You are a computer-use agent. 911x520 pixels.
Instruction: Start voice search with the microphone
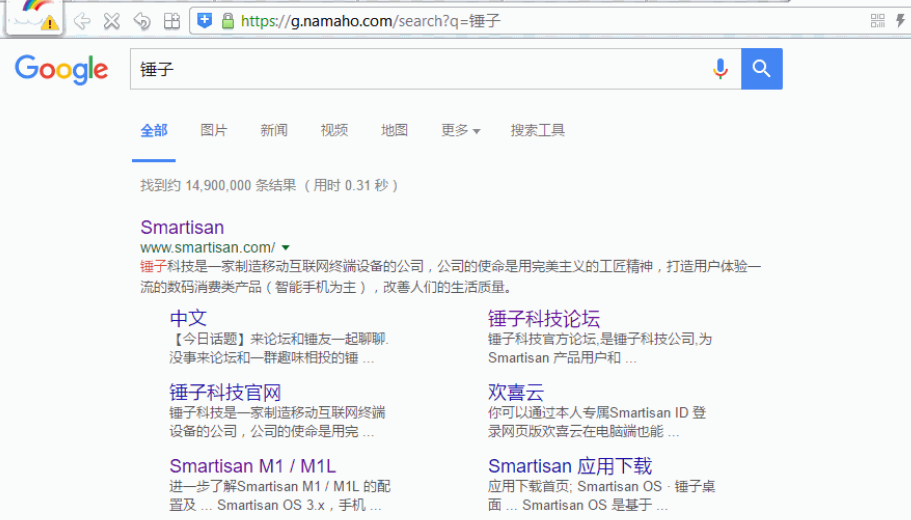(x=720, y=69)
